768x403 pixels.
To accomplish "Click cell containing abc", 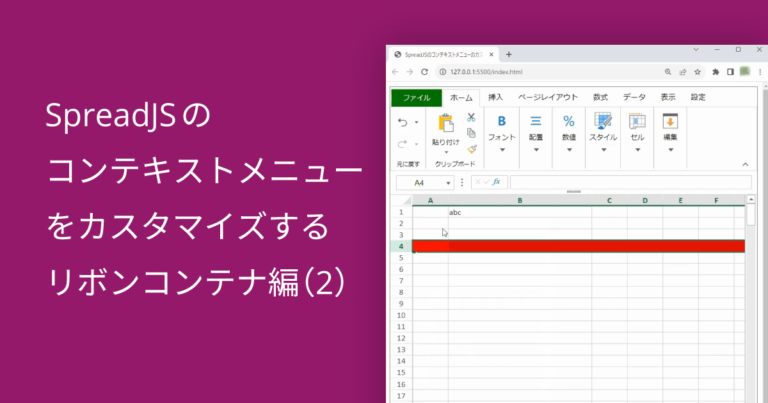I will [520, 212].
